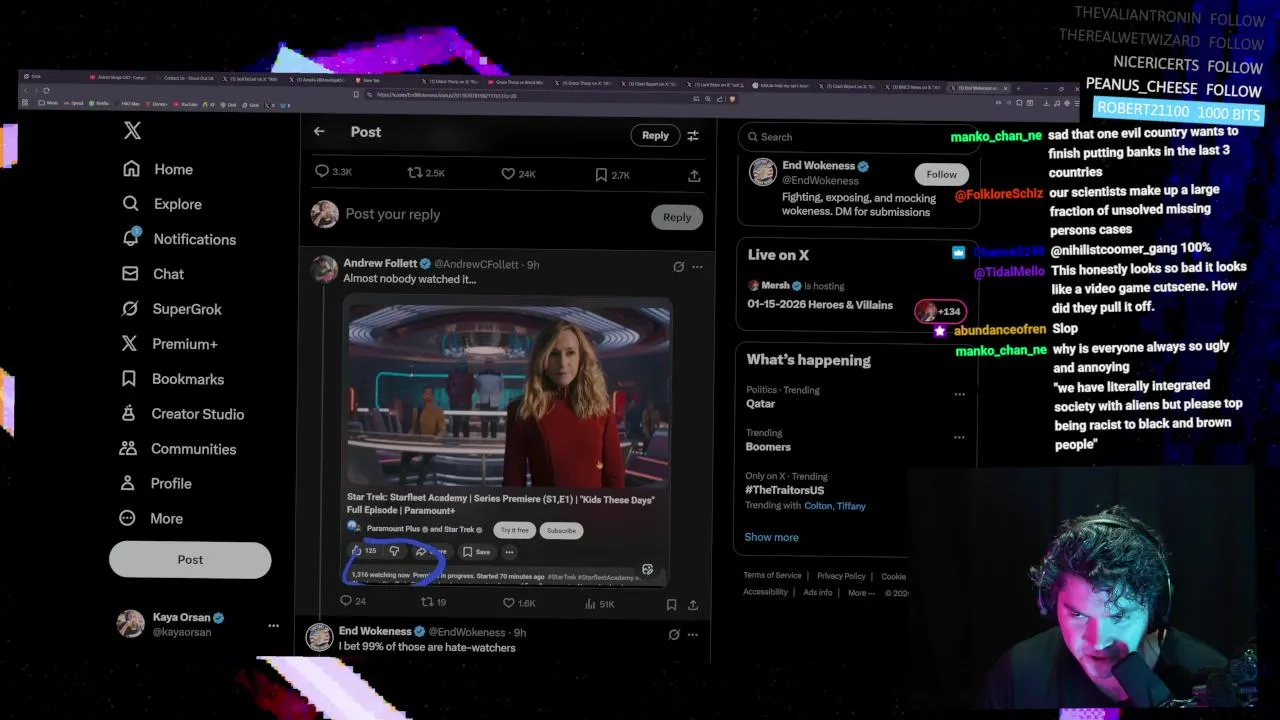Open more options for the Boomers trend

pos(959,438)
